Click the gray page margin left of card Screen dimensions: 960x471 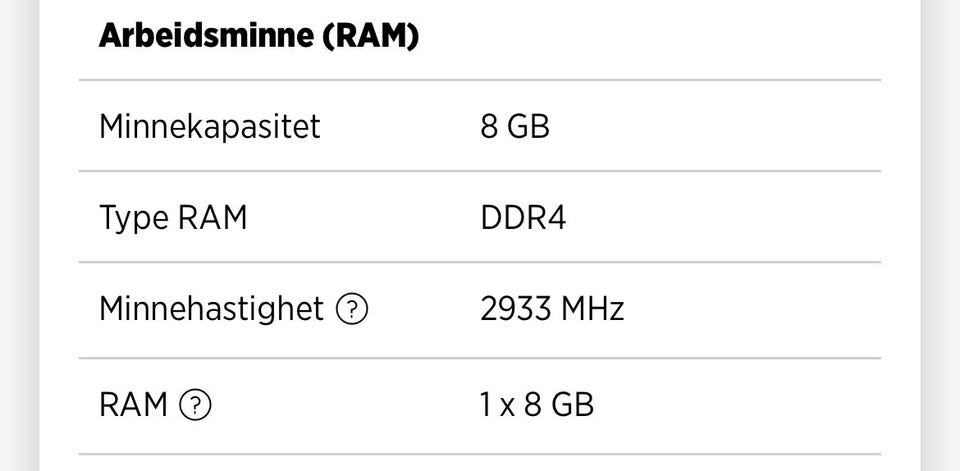click(x=19, y=235)
